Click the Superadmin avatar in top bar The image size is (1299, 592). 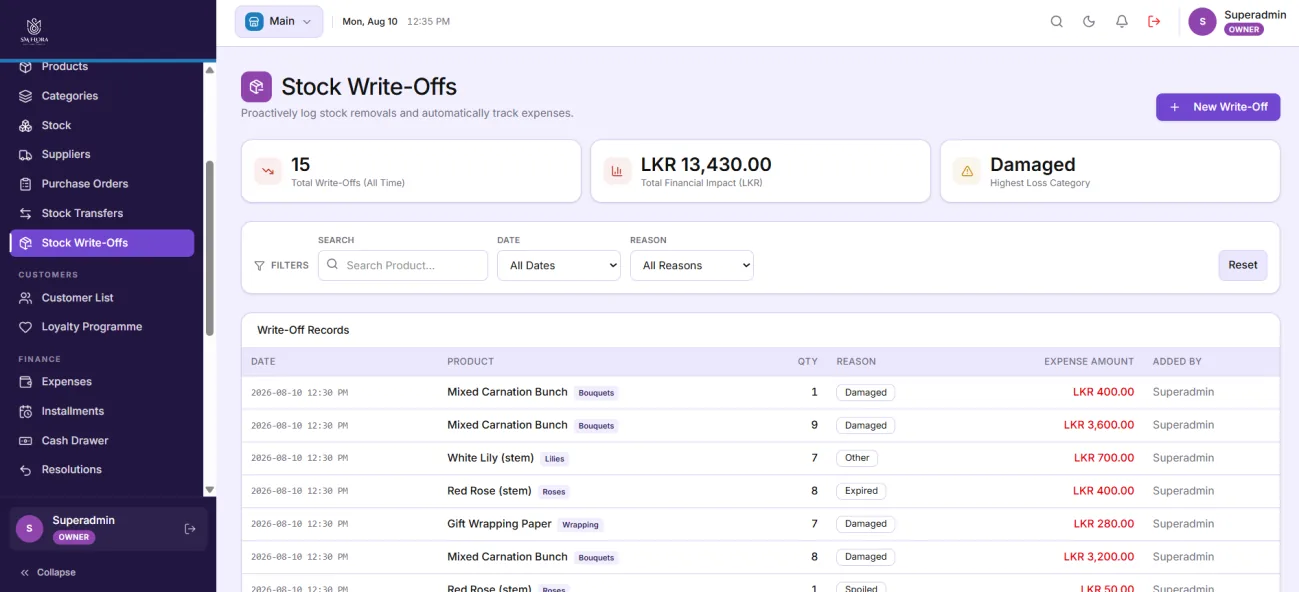pyautogui.click(x=1202, y=21)
